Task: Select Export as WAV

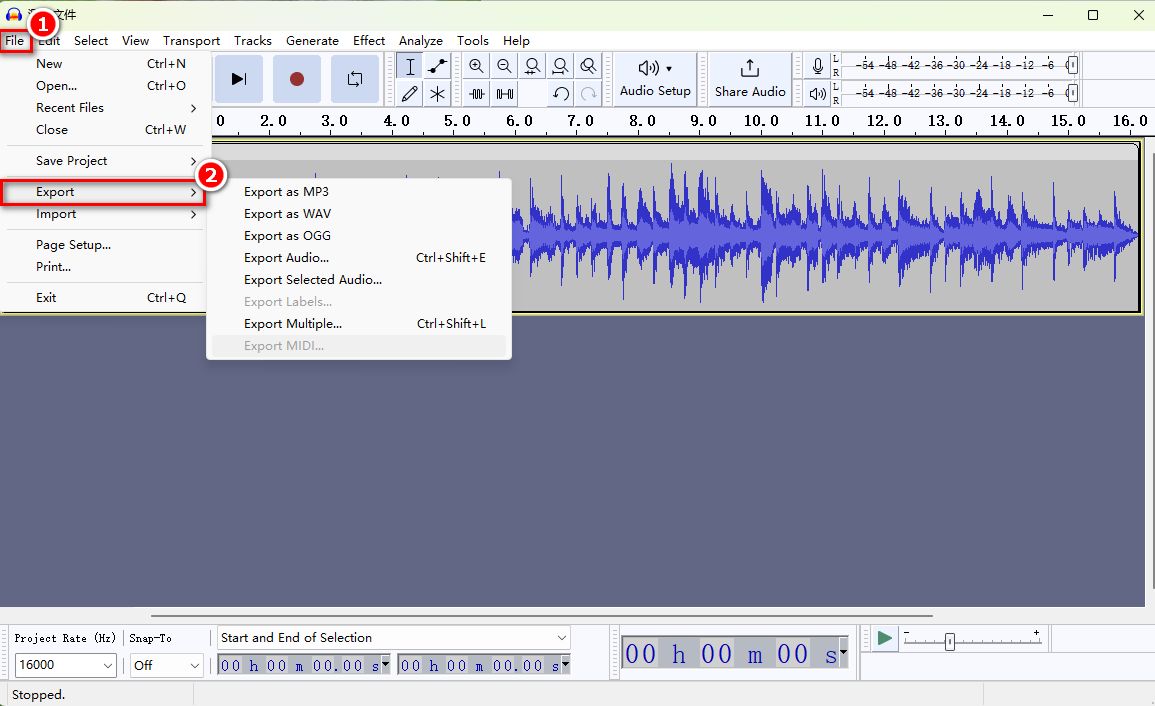Action: (359, 214)
